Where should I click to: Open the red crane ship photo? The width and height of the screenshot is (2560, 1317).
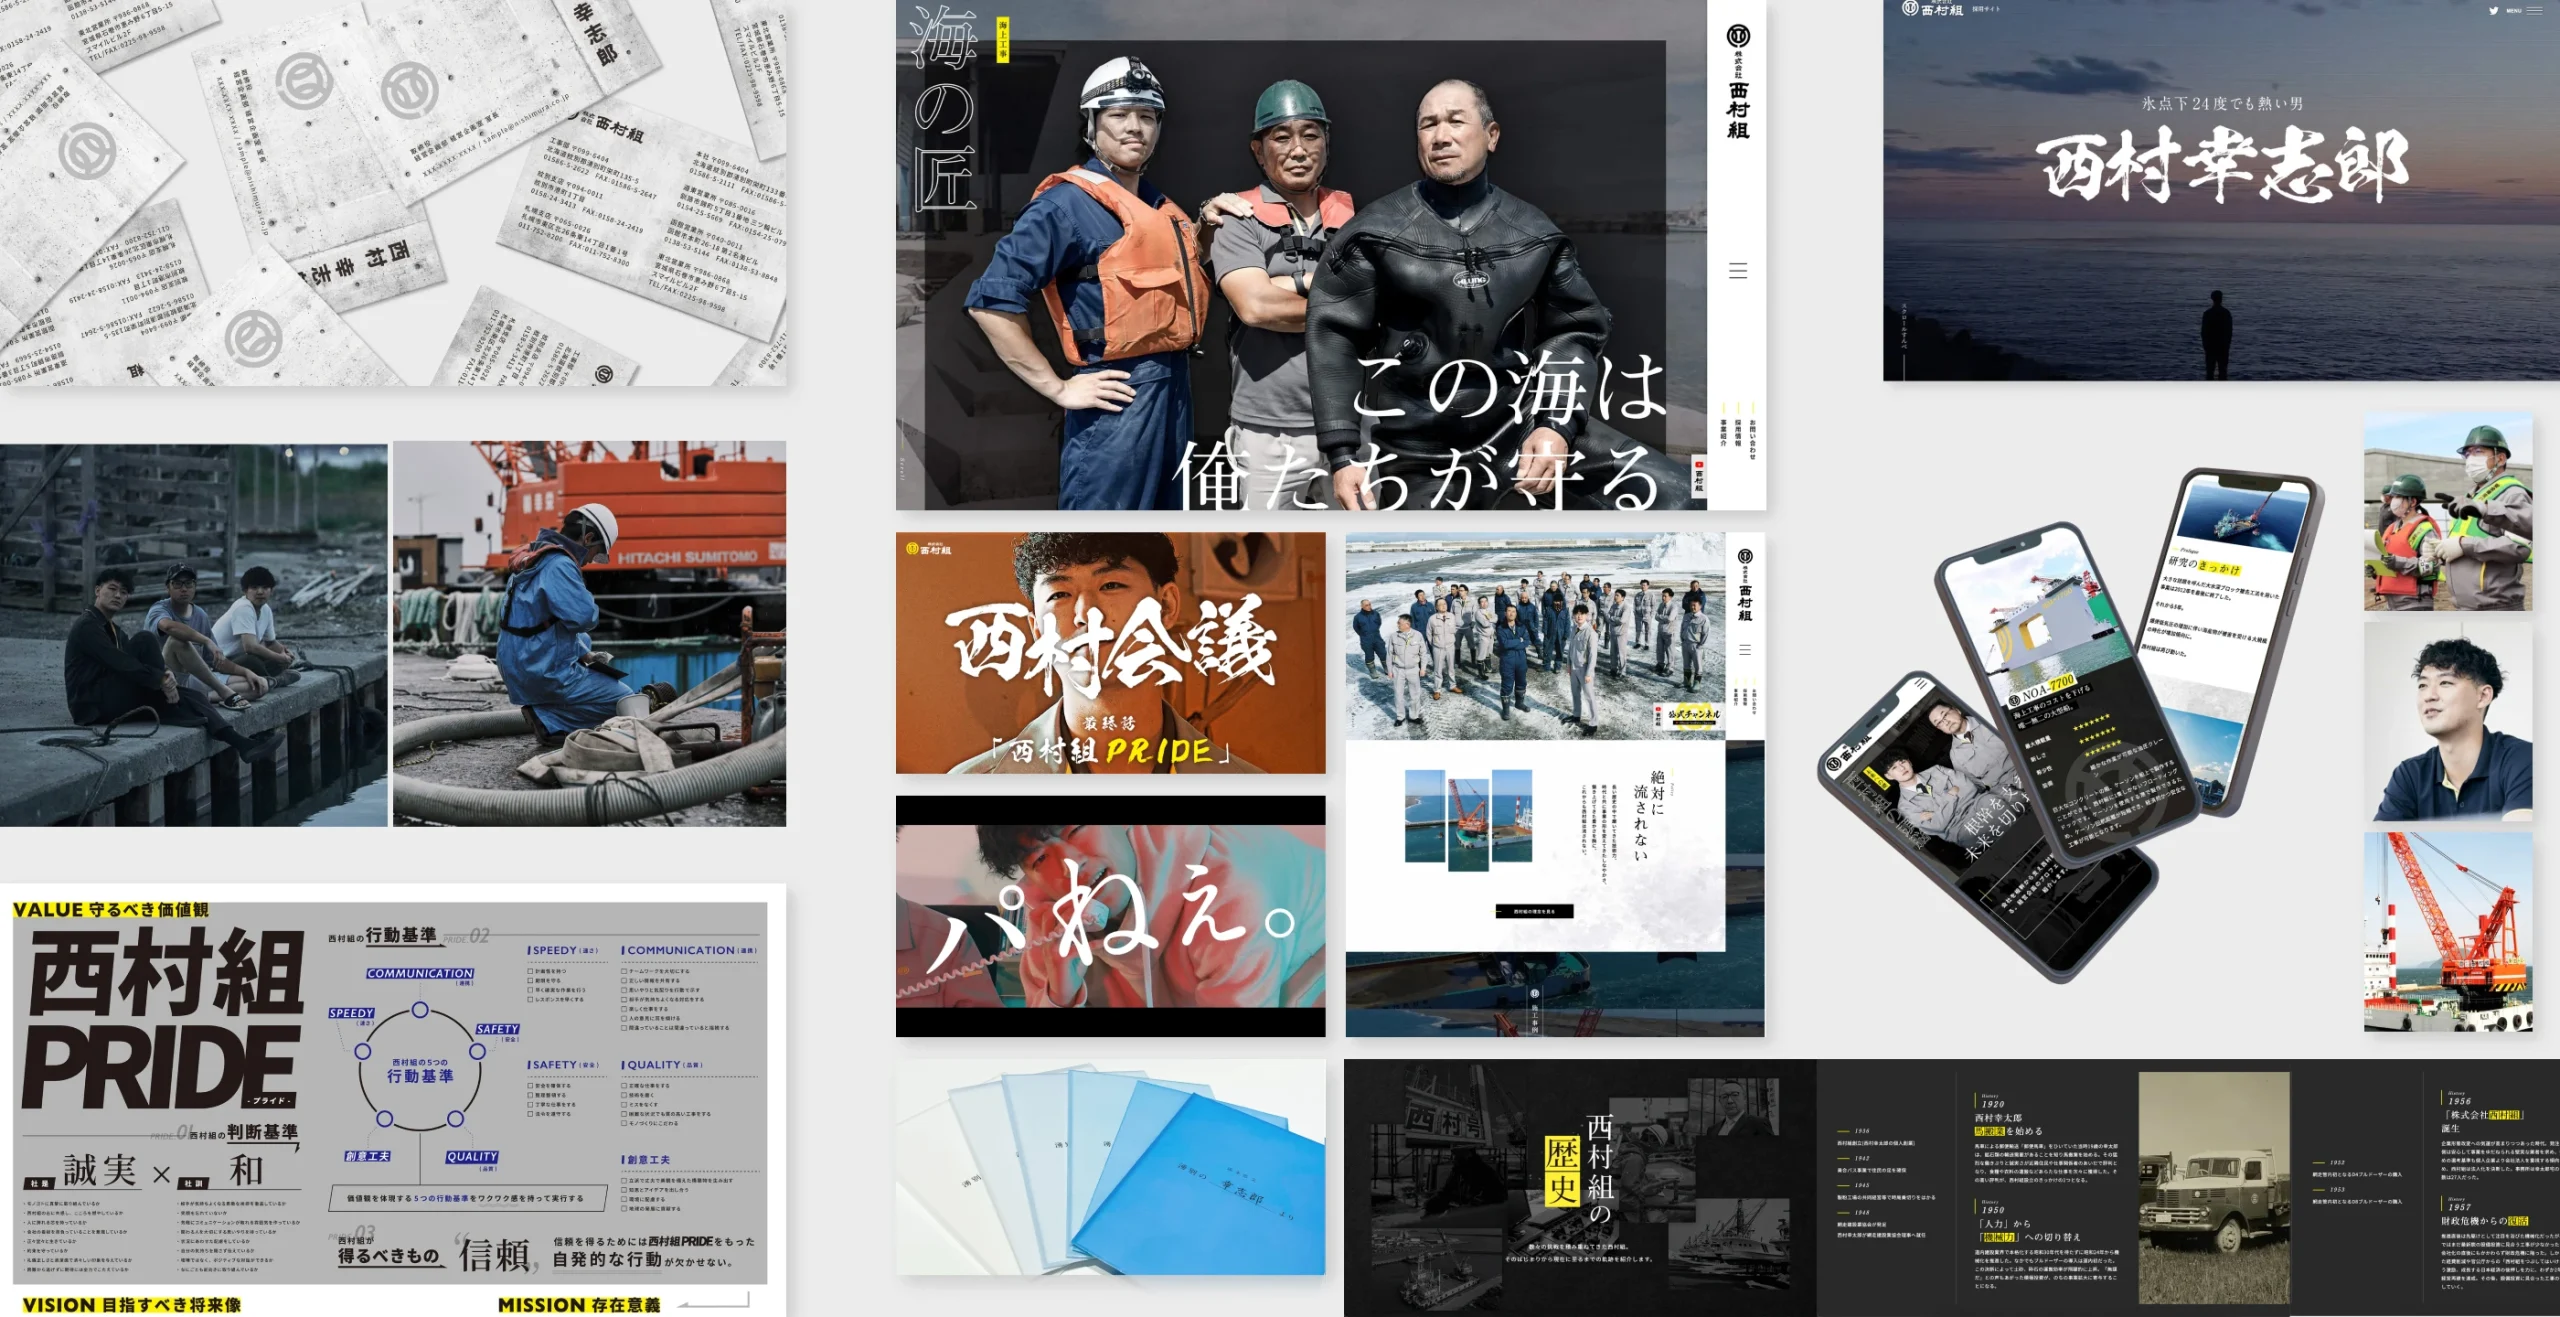coord(2448,932)
